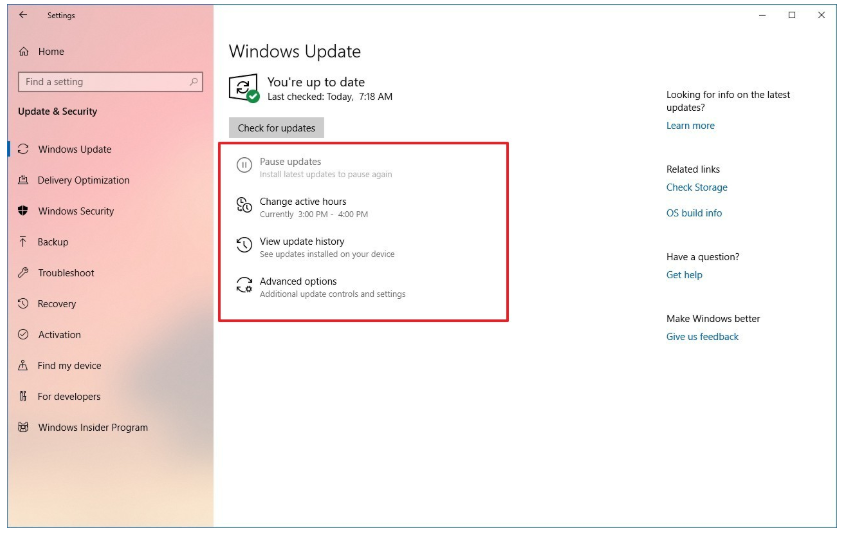The image size is (849, 536).
Task: Click the Change active hours clock icon
Action: pos(244,206)
